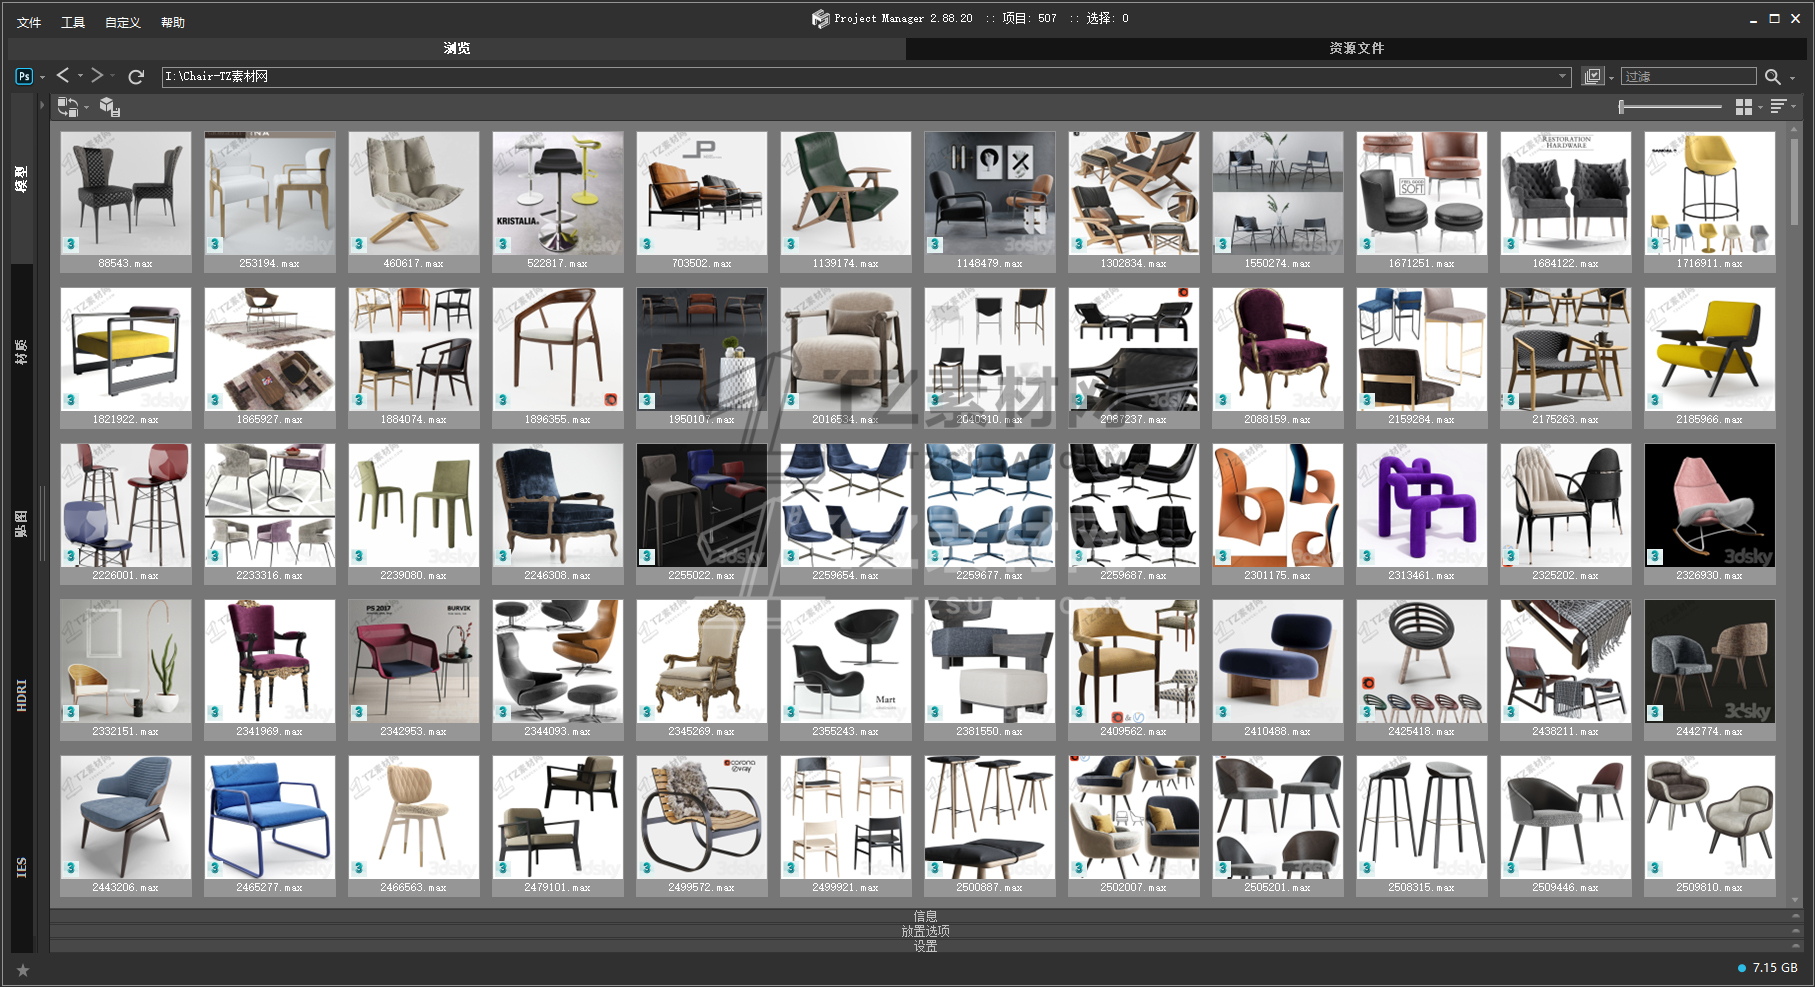This screenshot has height=987, width=1815.
Task: Go back to the previous folder
Action: click(x=63, y=76)
